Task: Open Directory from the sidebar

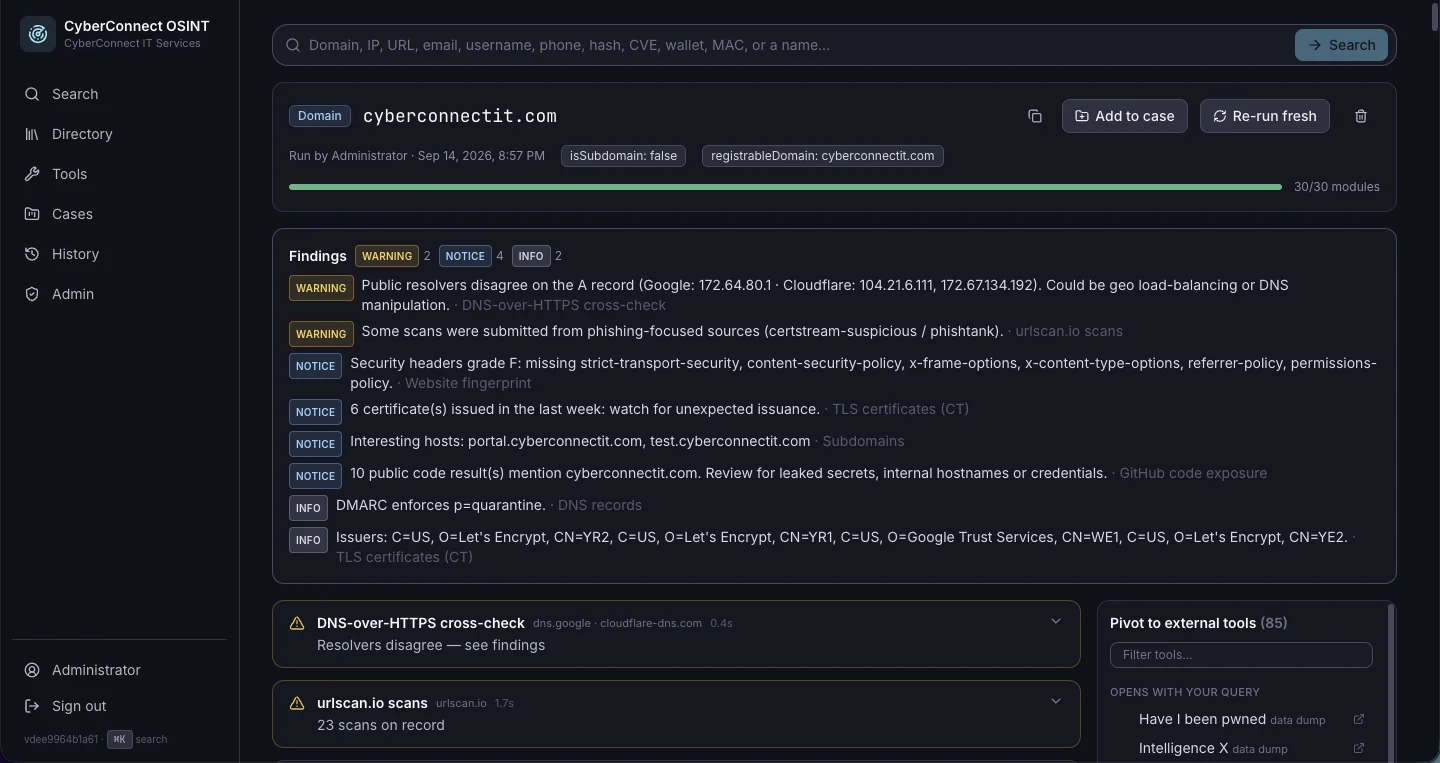Action: (120, 134)
